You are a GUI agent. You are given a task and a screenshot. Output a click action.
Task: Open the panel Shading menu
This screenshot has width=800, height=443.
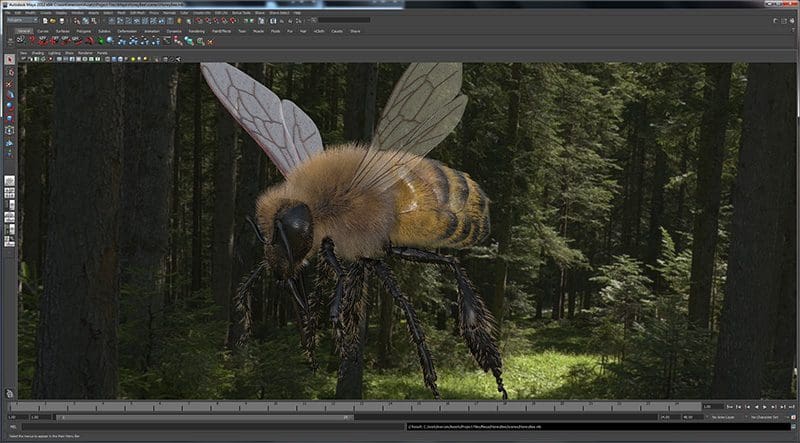(x=38, y=53)
